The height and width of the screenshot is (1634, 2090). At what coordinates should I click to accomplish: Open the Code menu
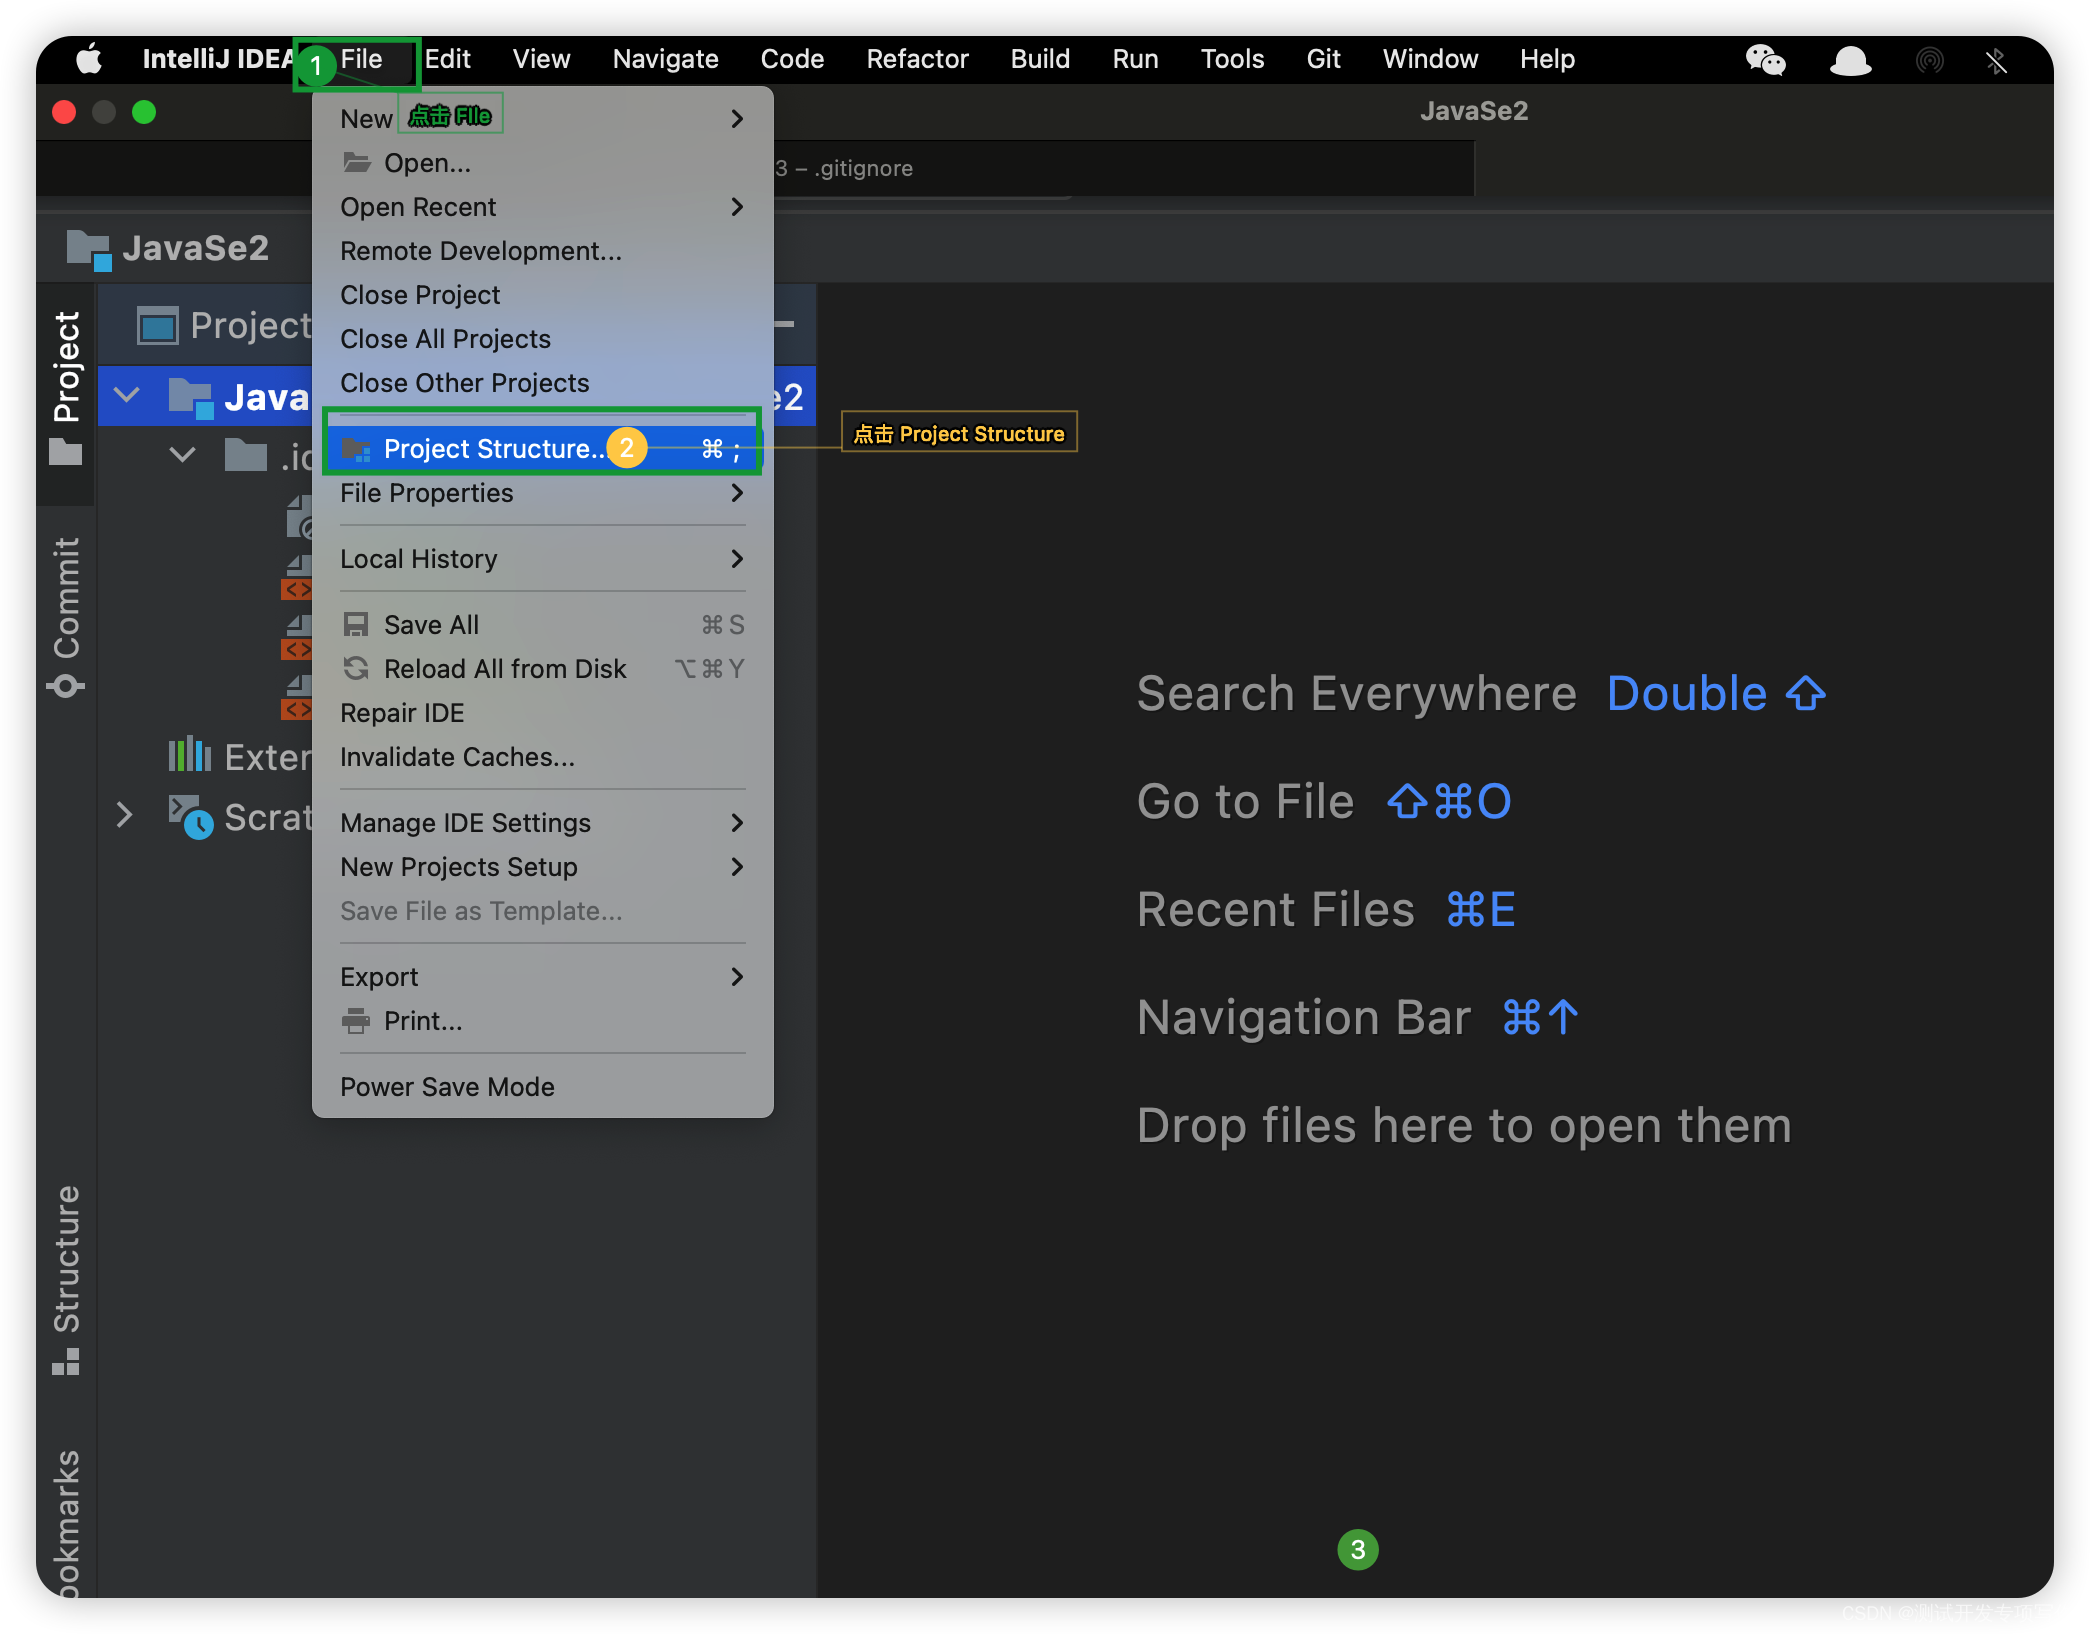pyautogui.click(x=792, y=59)
